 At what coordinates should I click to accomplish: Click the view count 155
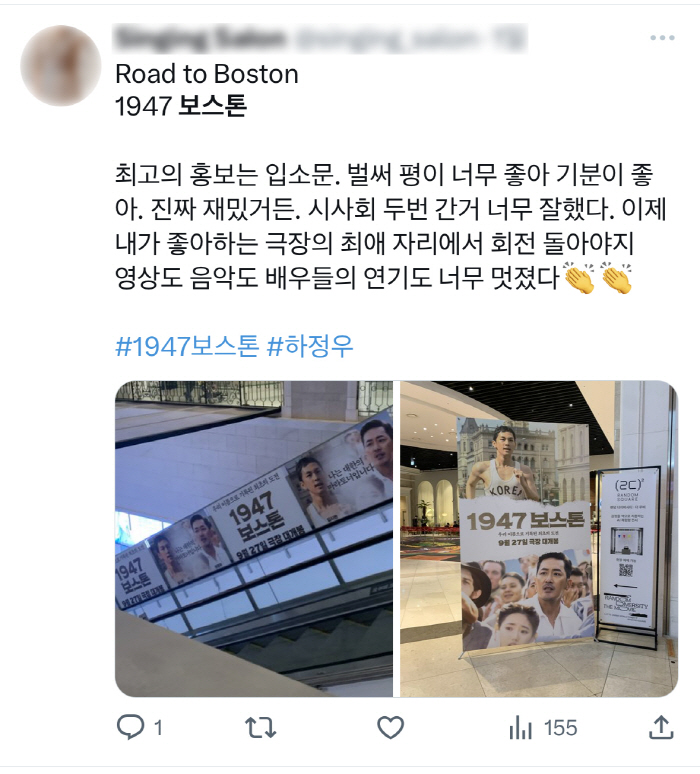(560, 728)
